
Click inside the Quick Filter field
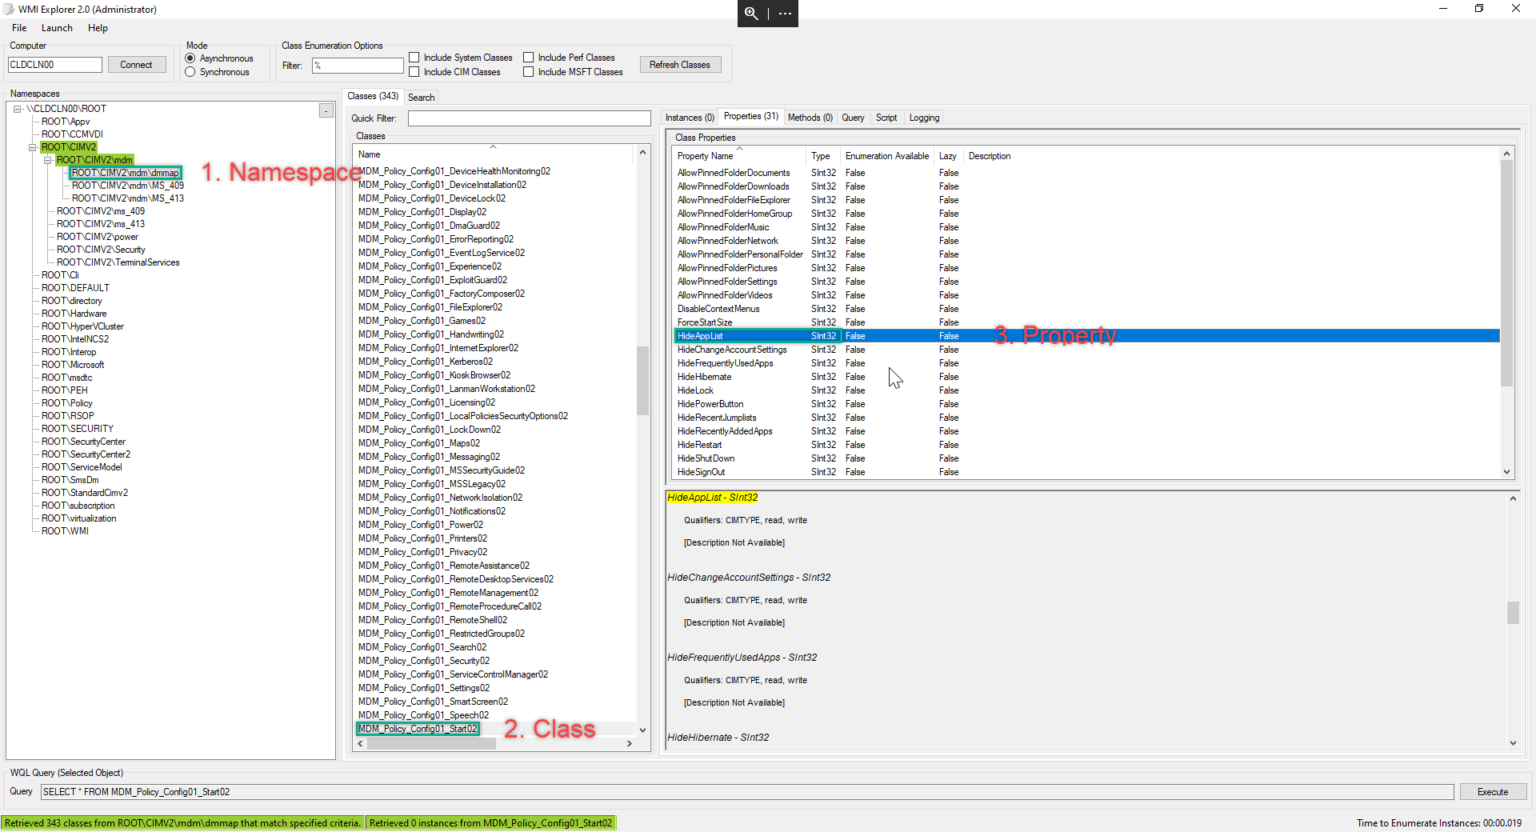(529, 118)
